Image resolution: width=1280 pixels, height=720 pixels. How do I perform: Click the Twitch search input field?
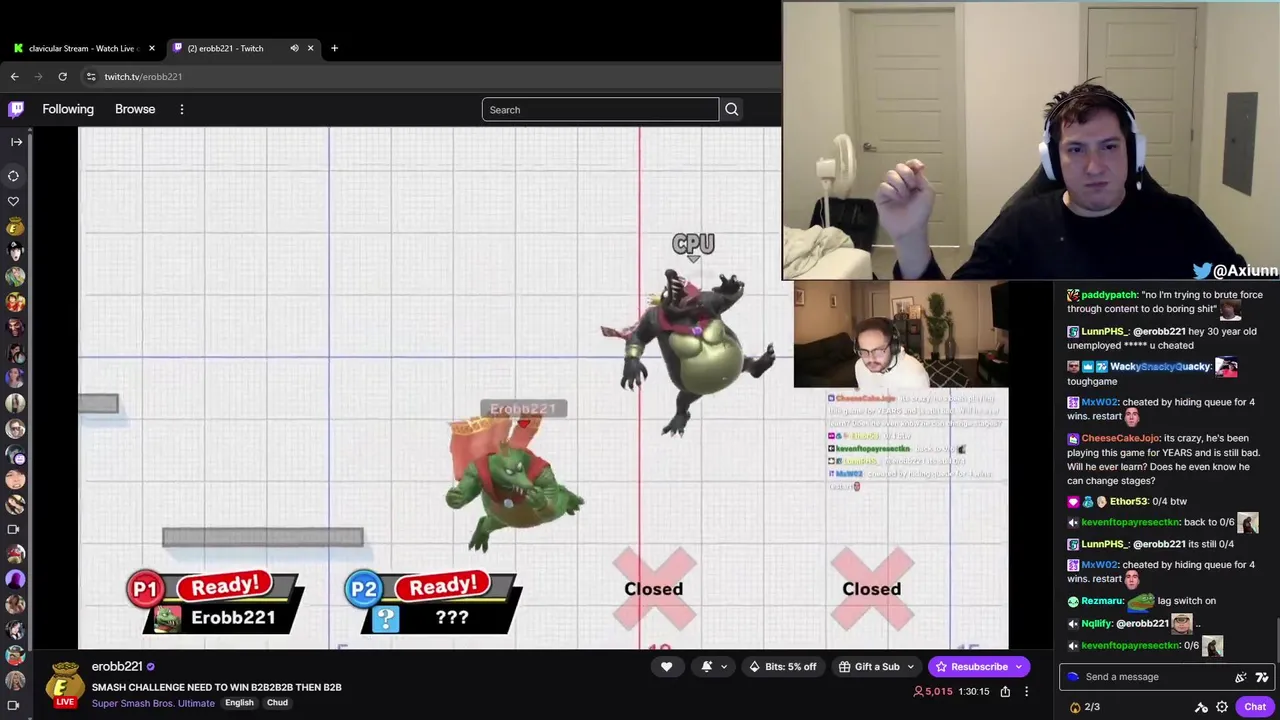coord(600,110)
